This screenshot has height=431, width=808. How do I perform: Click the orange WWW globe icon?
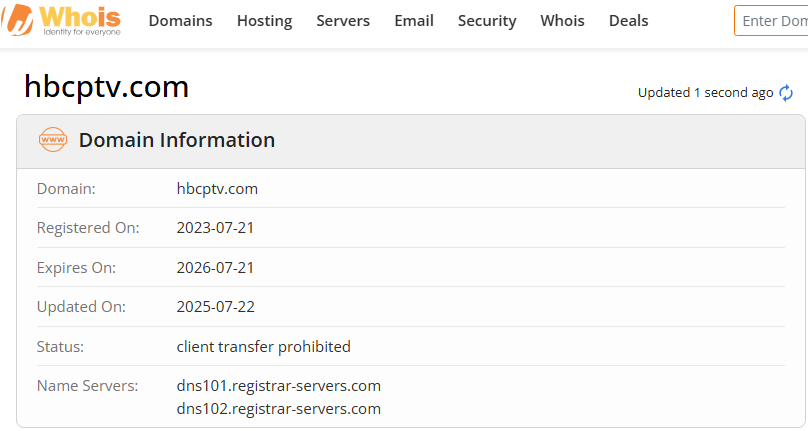click(52, 140)
